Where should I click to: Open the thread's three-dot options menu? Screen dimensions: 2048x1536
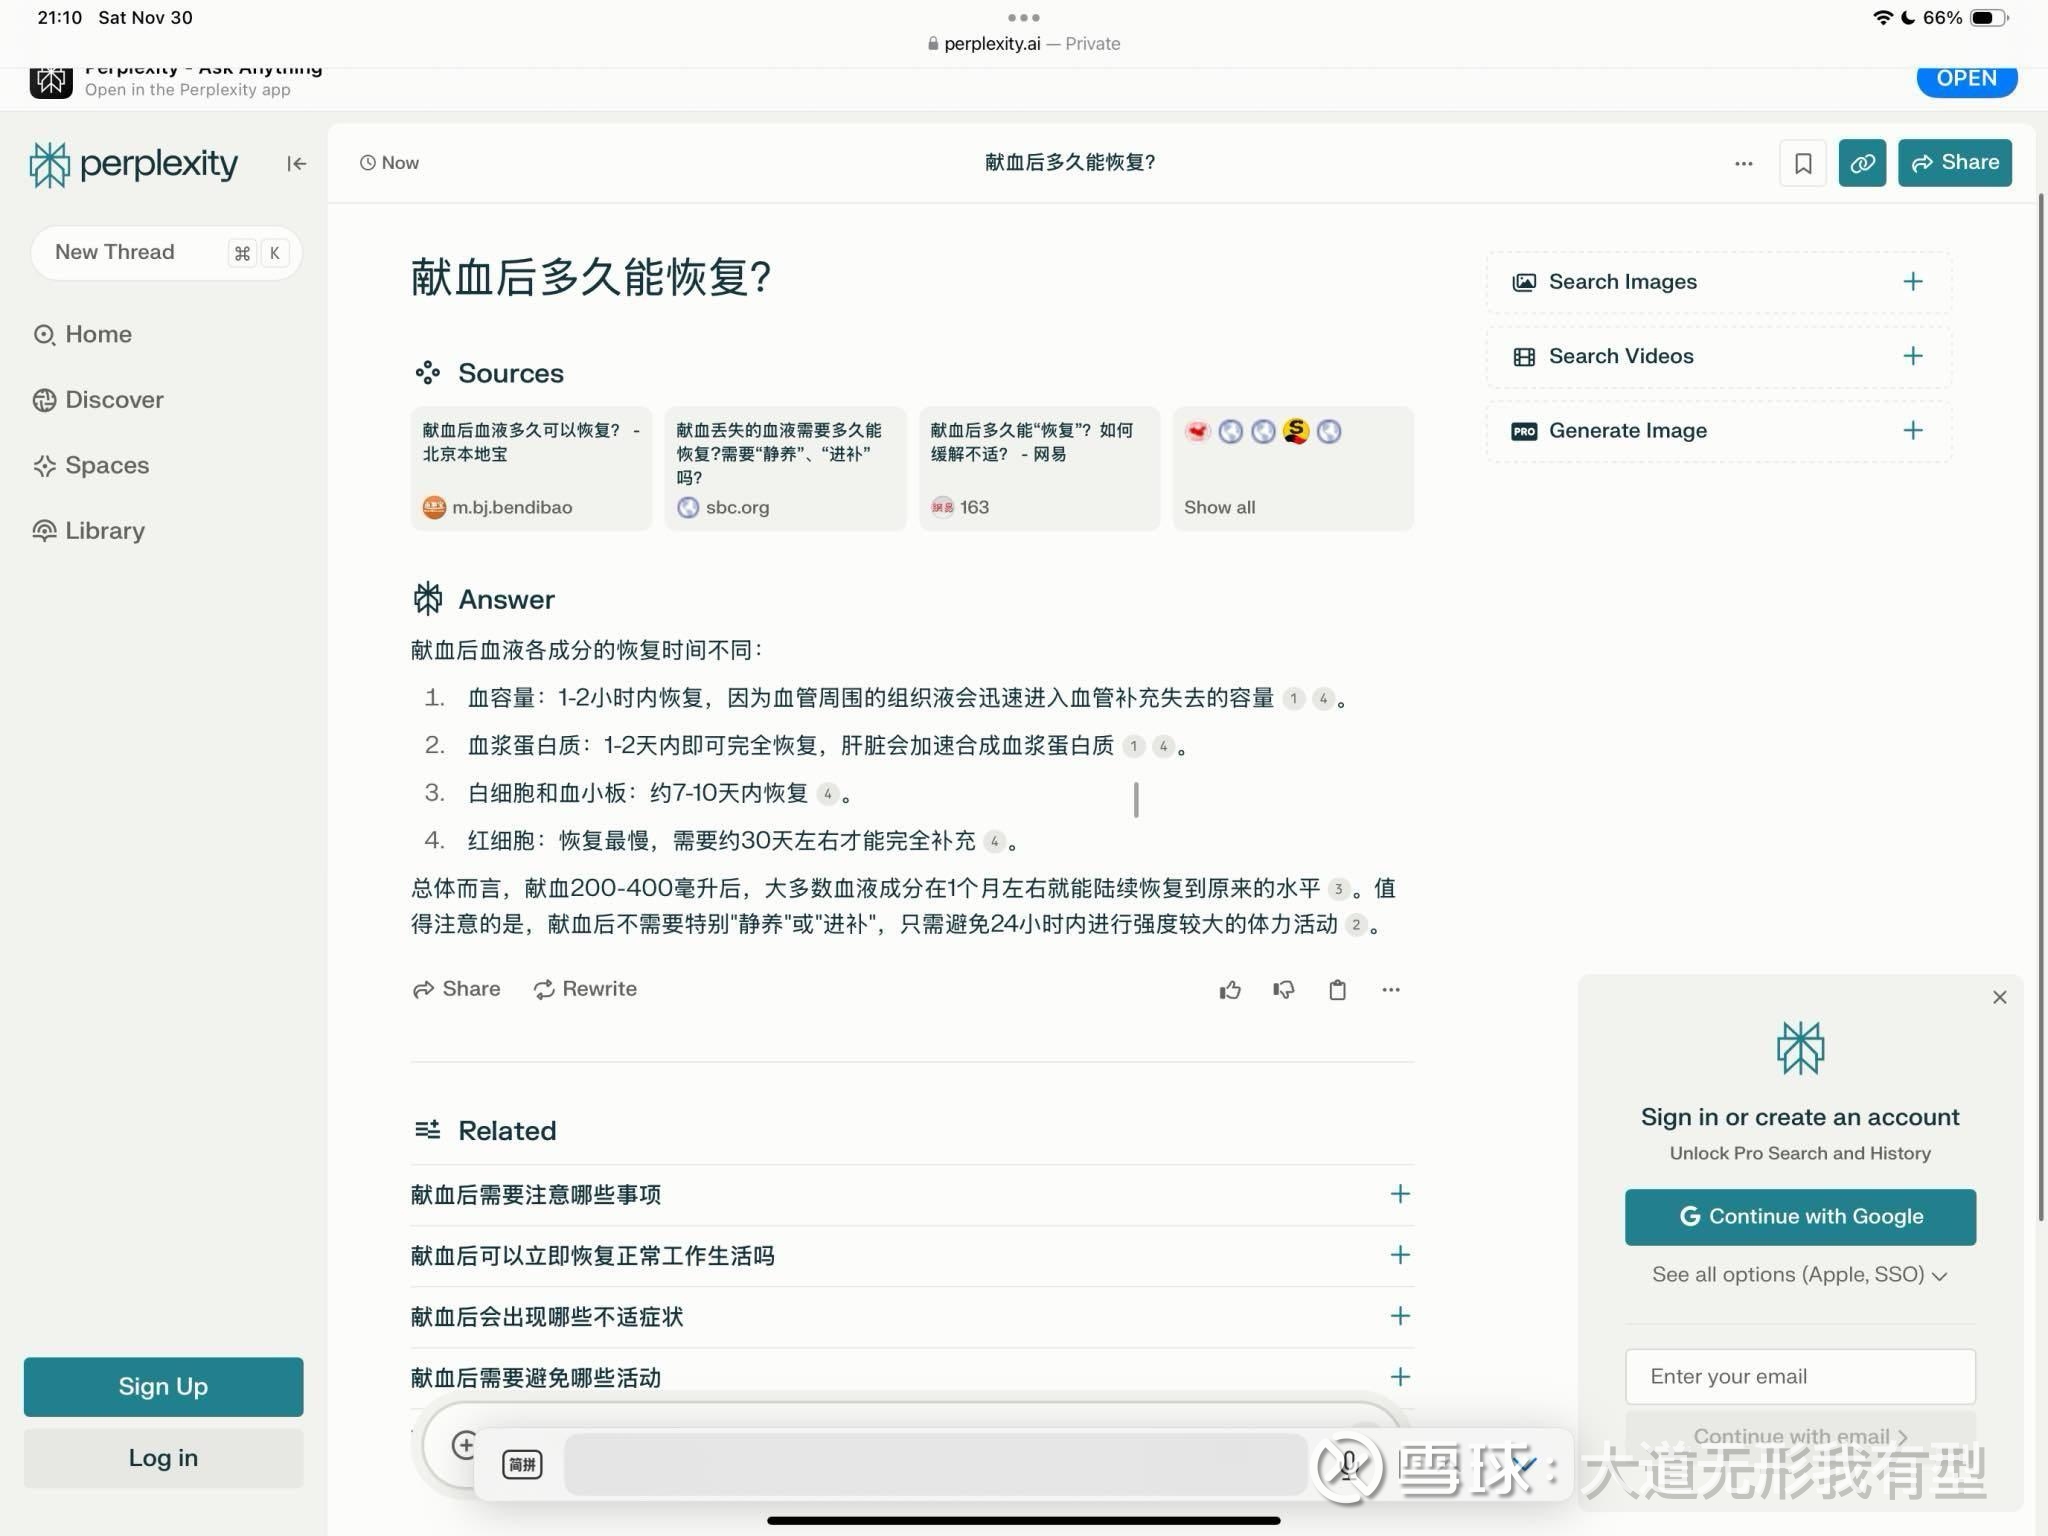(1743, 163)
